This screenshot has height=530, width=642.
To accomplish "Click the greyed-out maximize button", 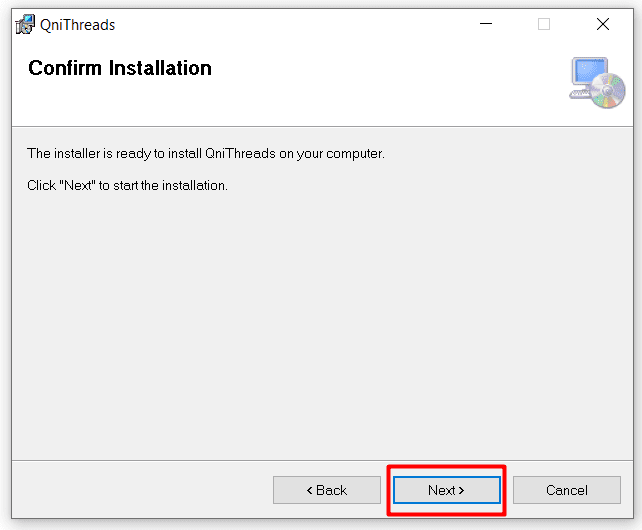I will (544, 24).
